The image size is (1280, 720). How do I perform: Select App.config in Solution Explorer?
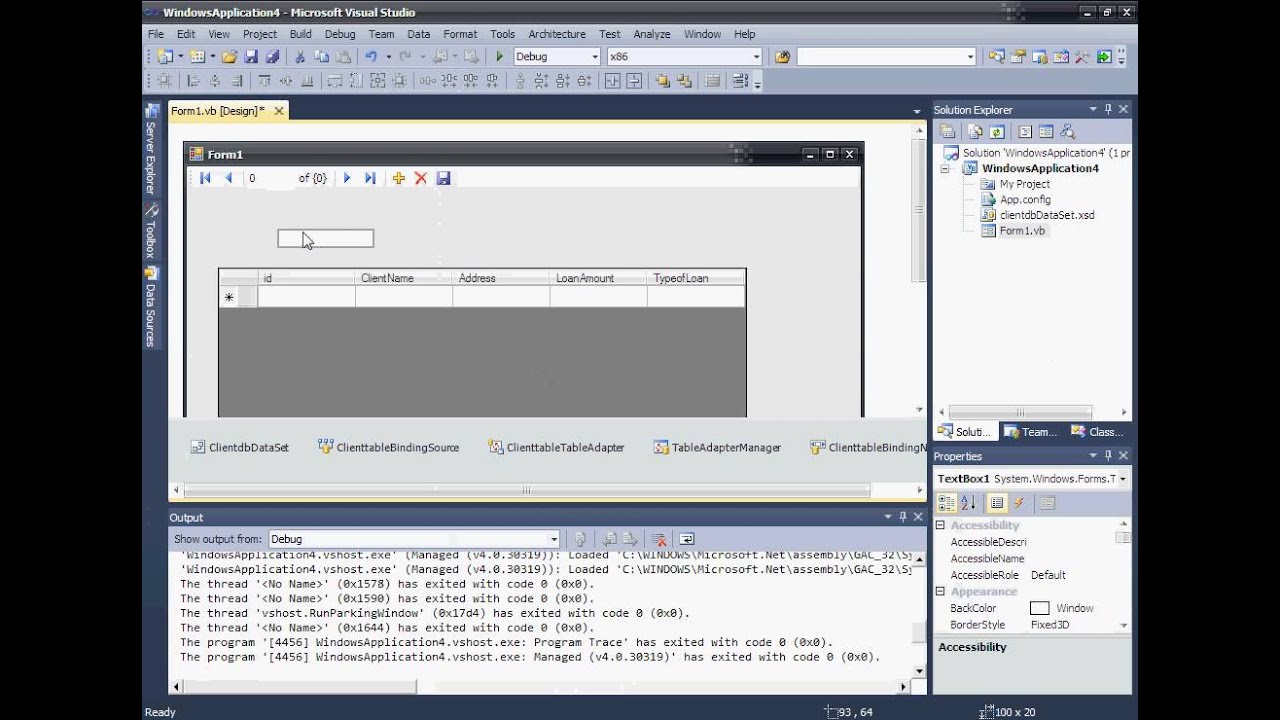coord(1025,200)
